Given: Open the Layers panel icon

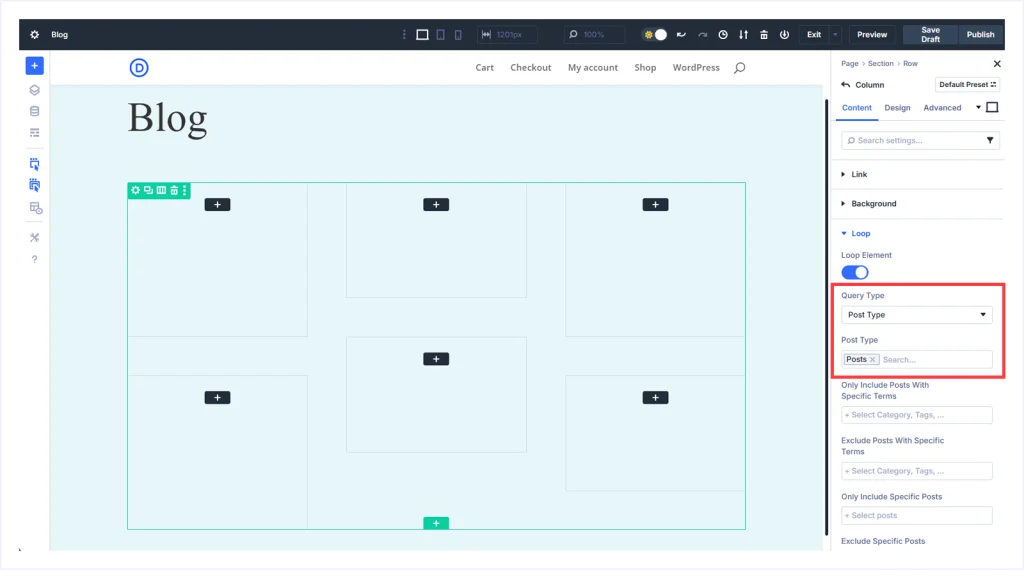Looking at the screenshot, I should point(35,90).
